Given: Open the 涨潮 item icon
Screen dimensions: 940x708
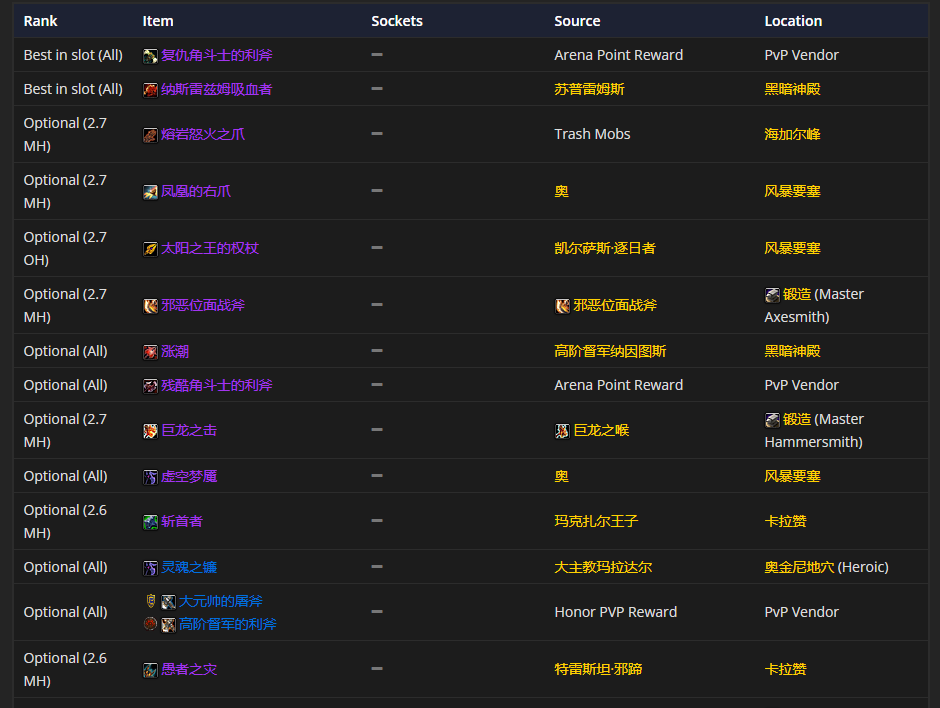Looking at the screenshot, I should pyautogui.click(x=150, y=352).
